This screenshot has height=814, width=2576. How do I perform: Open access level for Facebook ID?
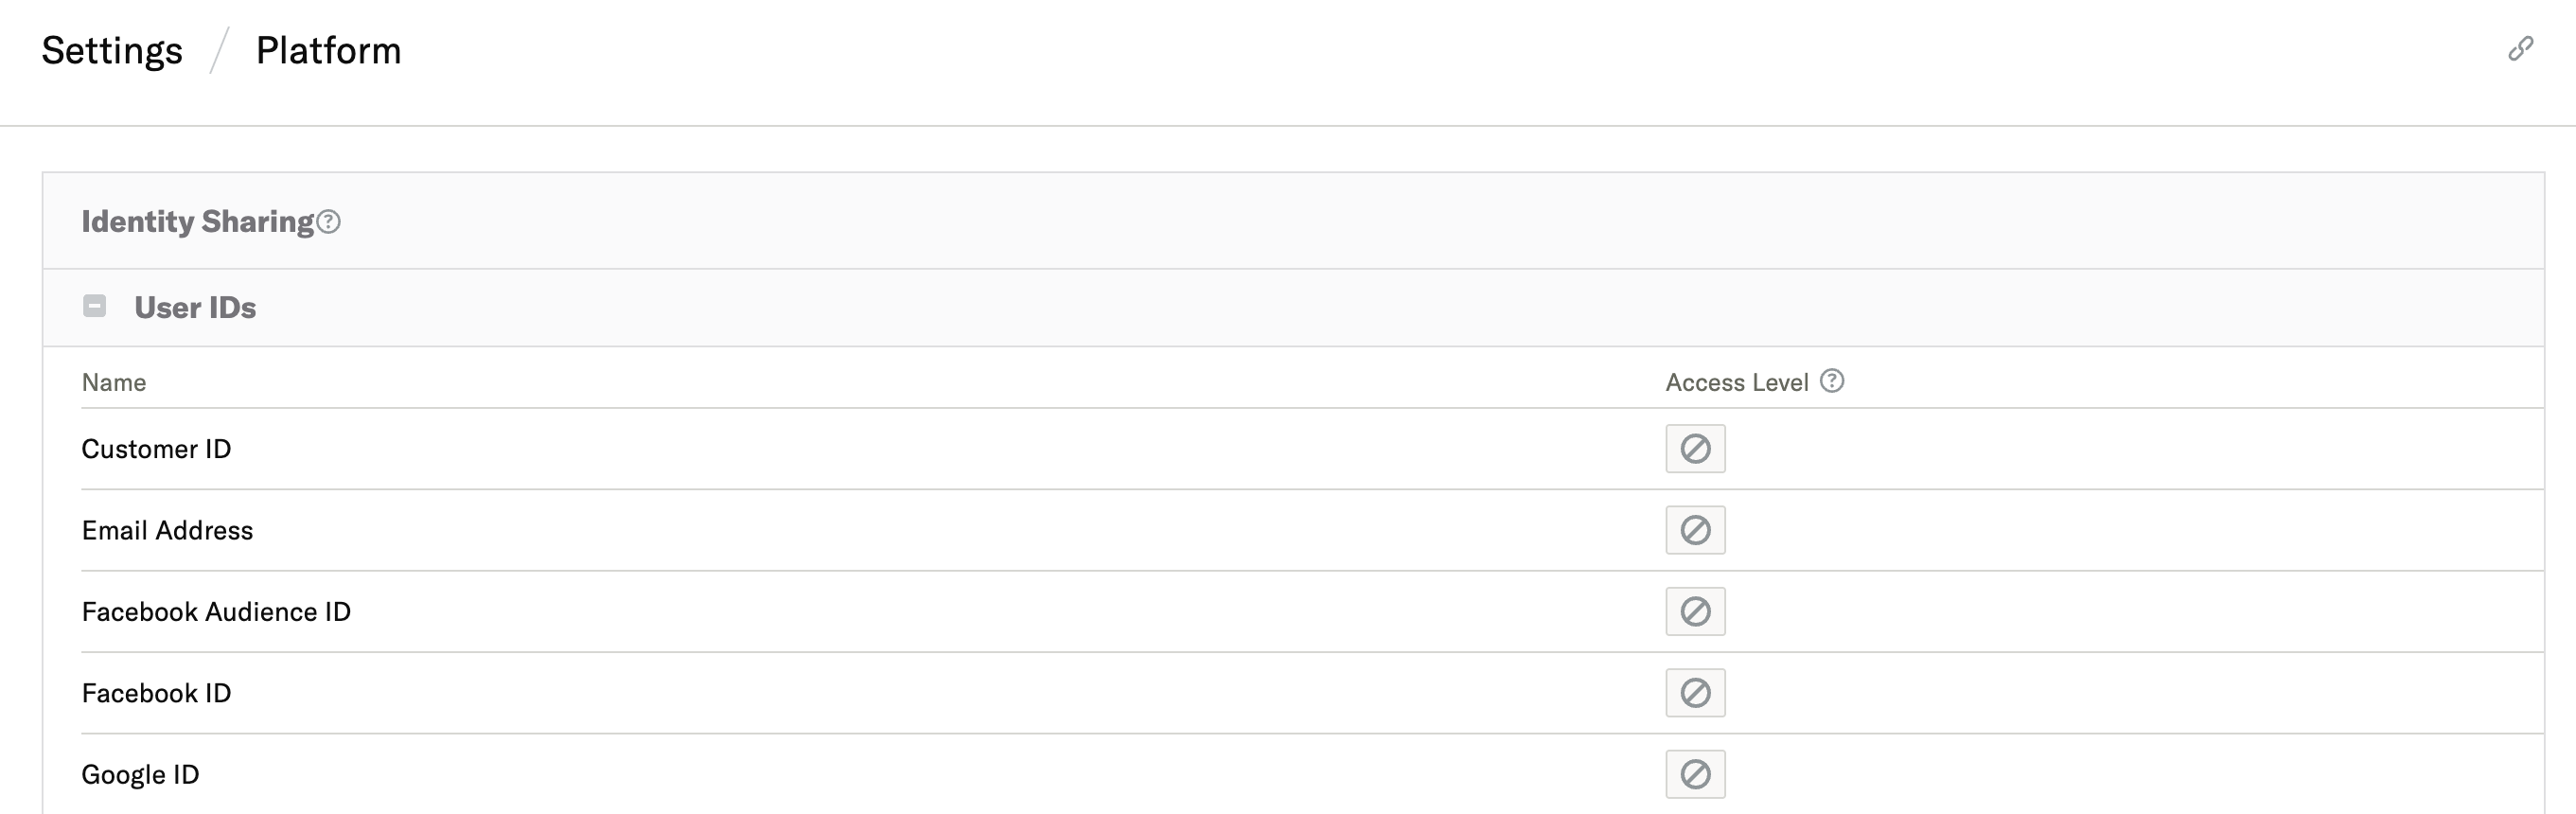pyautogui.click(x=1695, y=693)
